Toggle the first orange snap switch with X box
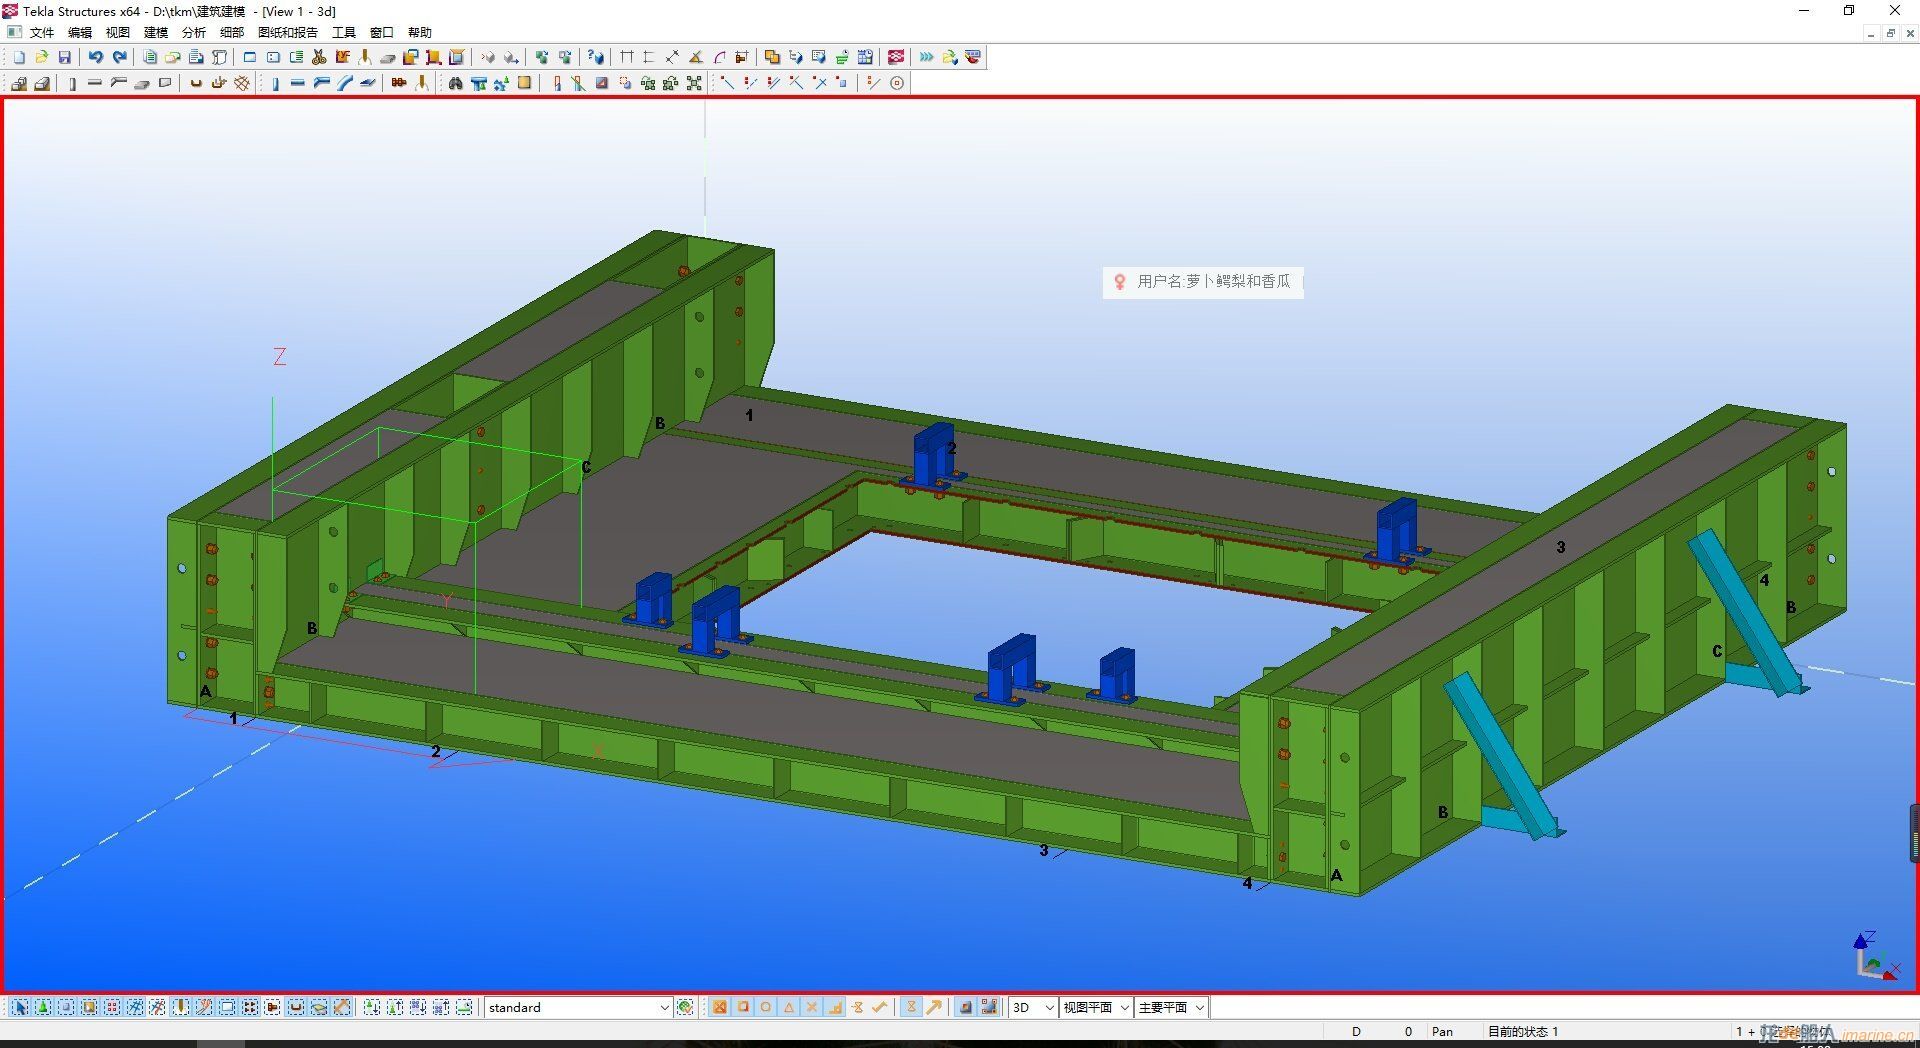 pos(719,1007)
